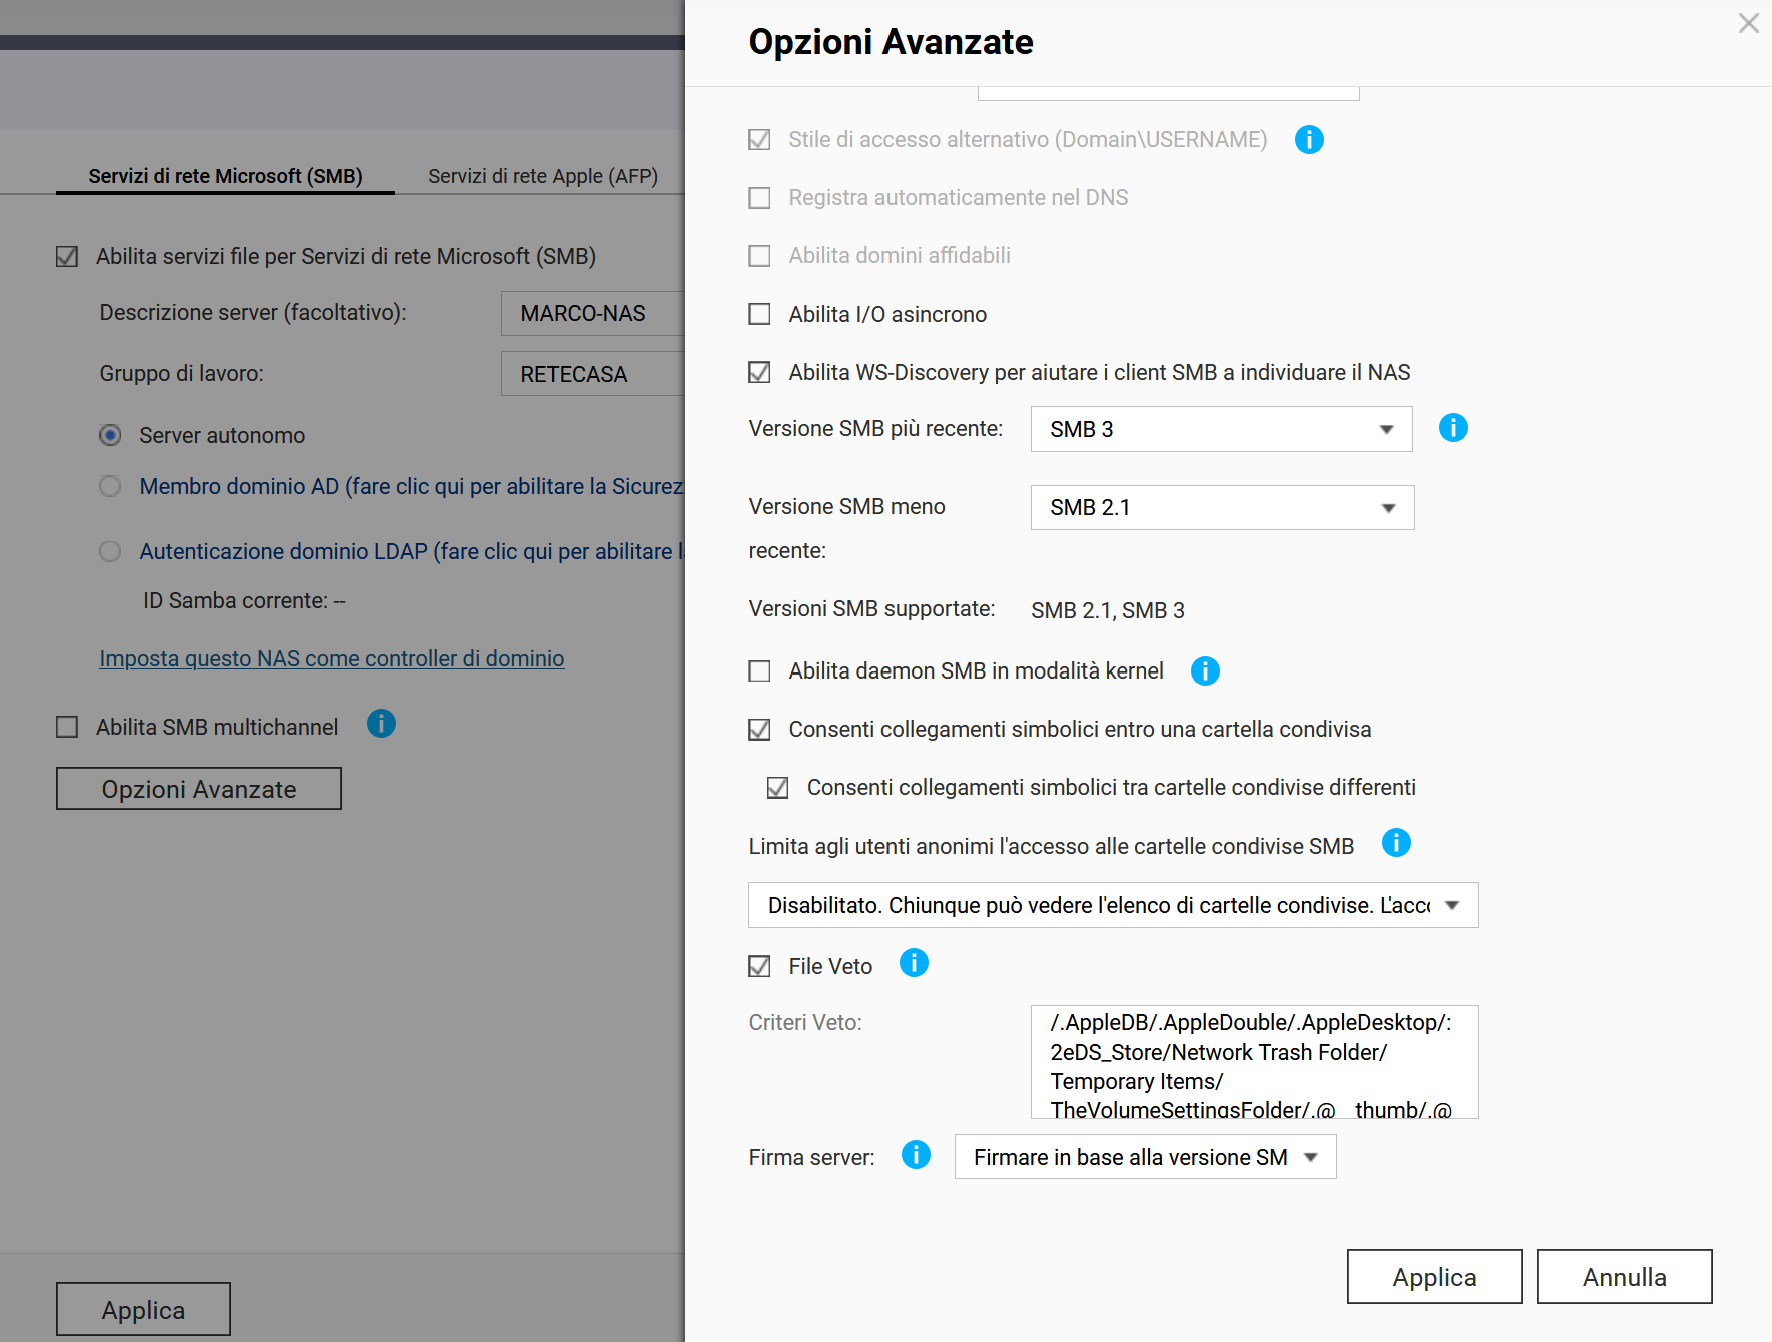
Task: Click info icon next to SMB multichannel
Action: pyautogui.click(x=381, y=724)
